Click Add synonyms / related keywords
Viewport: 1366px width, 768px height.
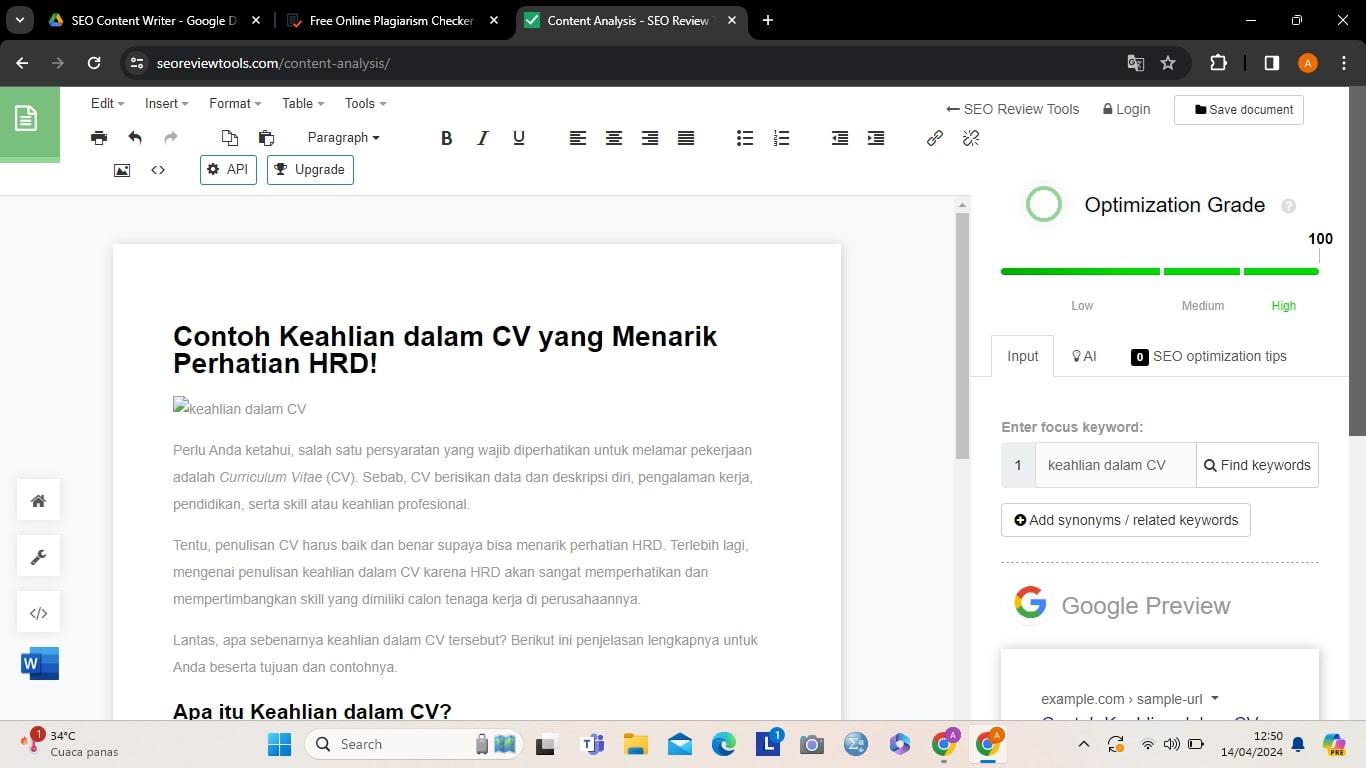pos(1126,520)
